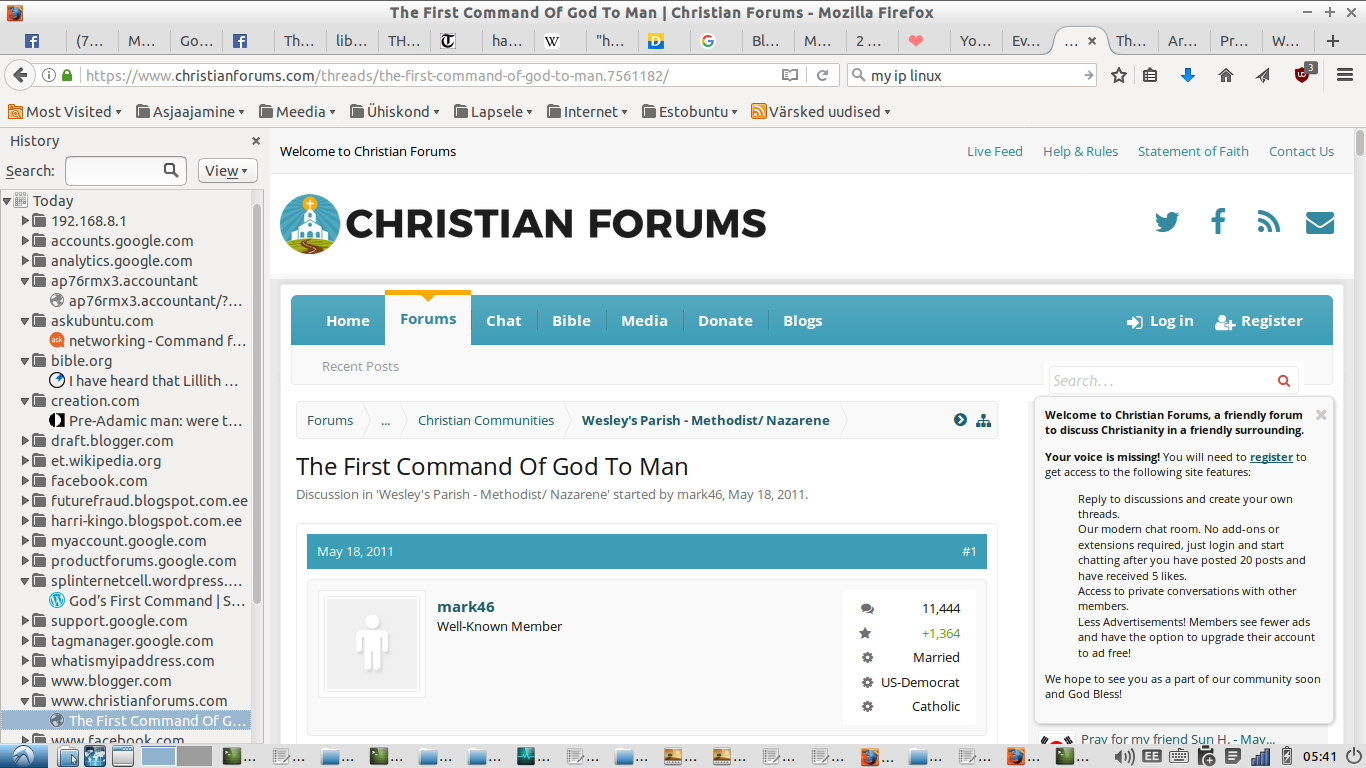
Task: Open Help & Rules link
Action: [1080, 152]
